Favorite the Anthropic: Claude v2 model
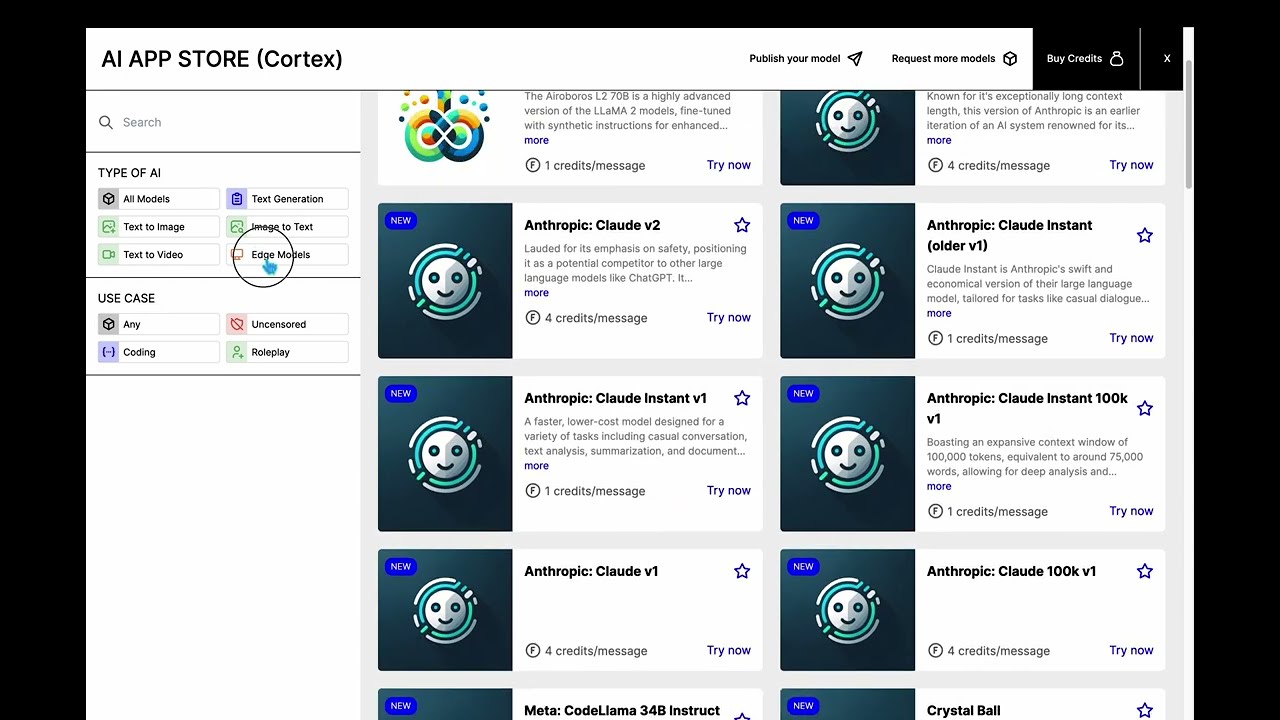Viewport: 1280px width, 720px height. (x=742, y=225)
